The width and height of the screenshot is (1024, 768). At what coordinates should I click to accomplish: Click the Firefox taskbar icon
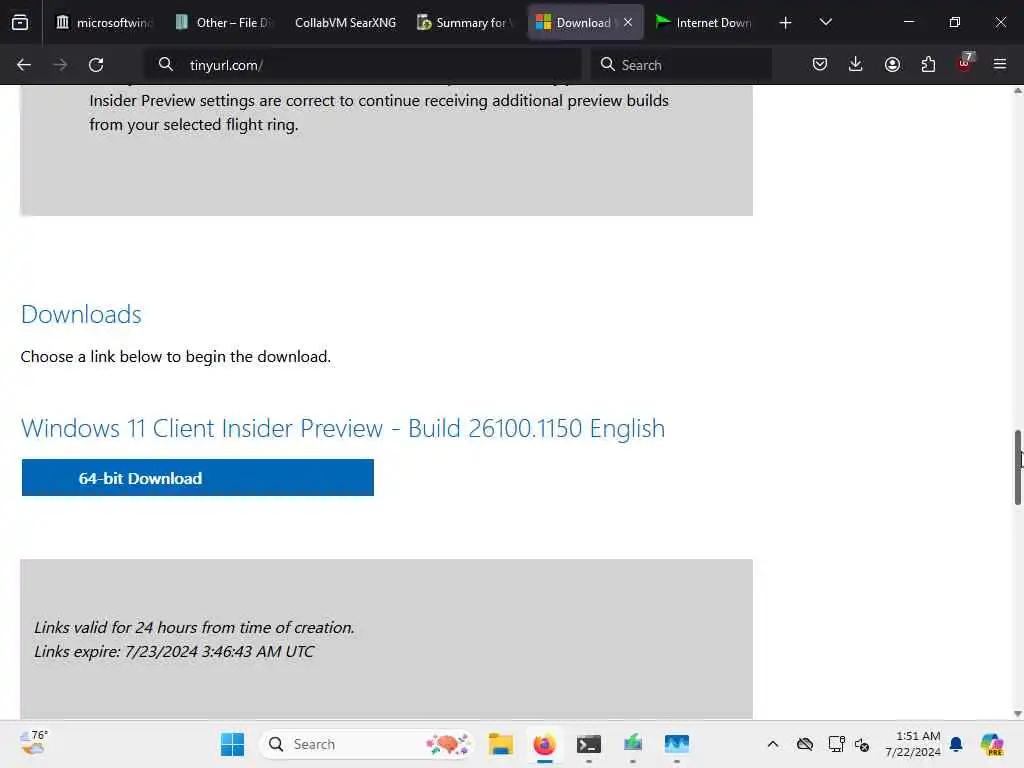point(544,744)
